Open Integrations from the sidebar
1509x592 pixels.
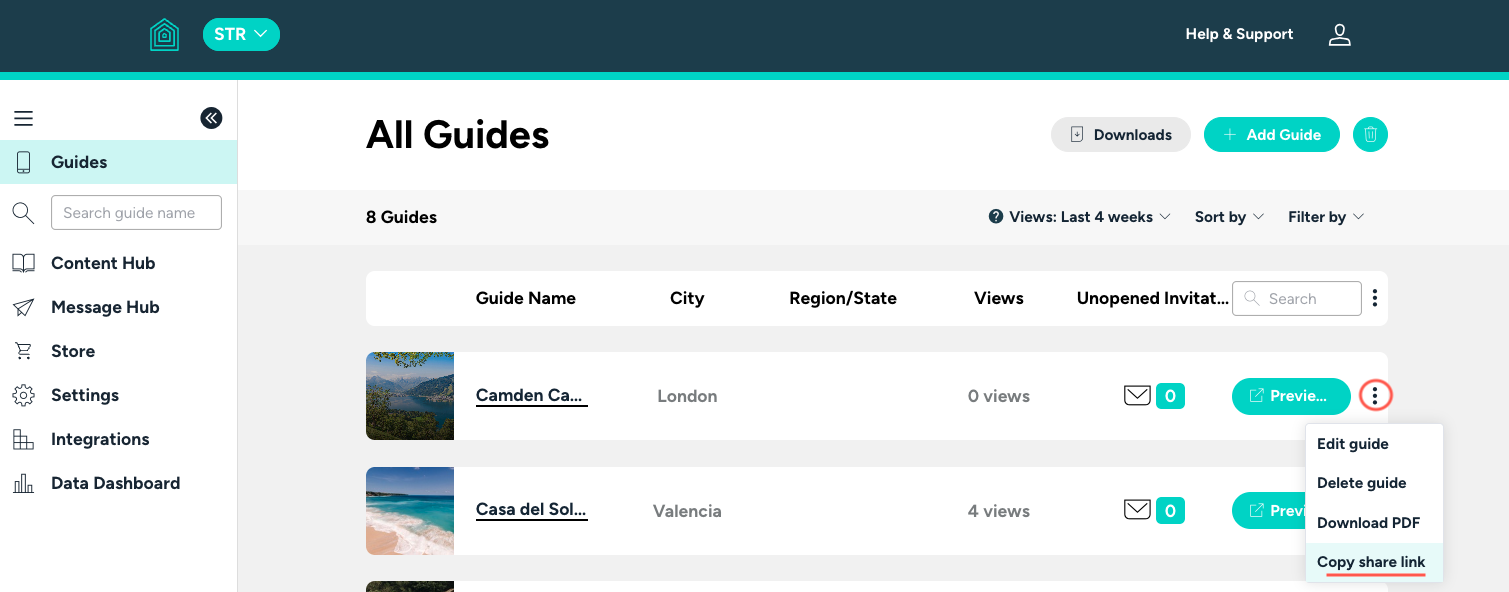(x=100, y=439)
